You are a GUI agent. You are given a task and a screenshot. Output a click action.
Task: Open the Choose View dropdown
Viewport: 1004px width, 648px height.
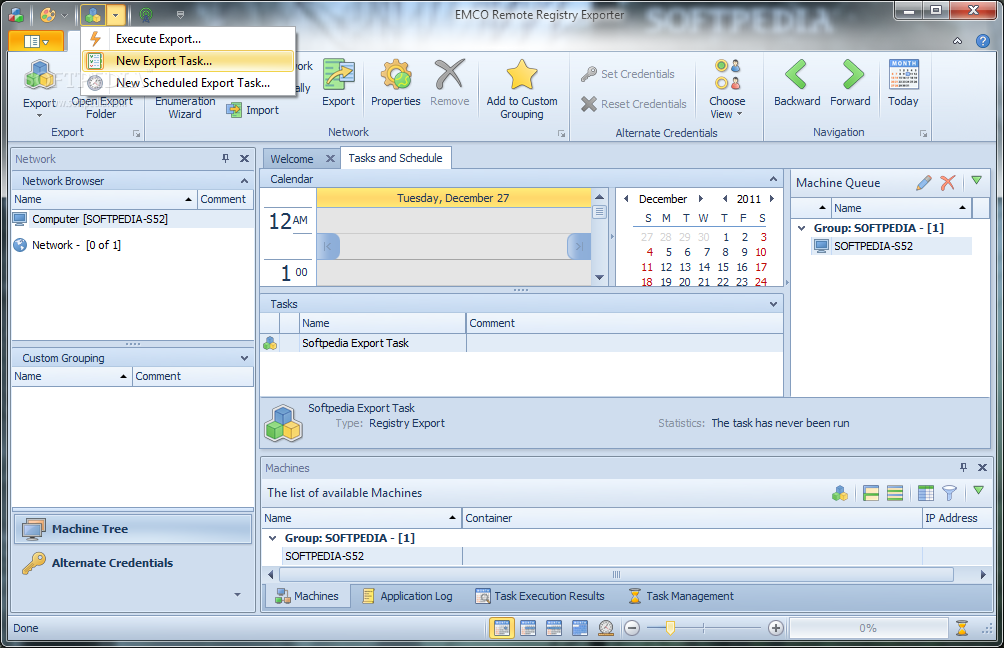pyautogui.click(x=727, y=88)
